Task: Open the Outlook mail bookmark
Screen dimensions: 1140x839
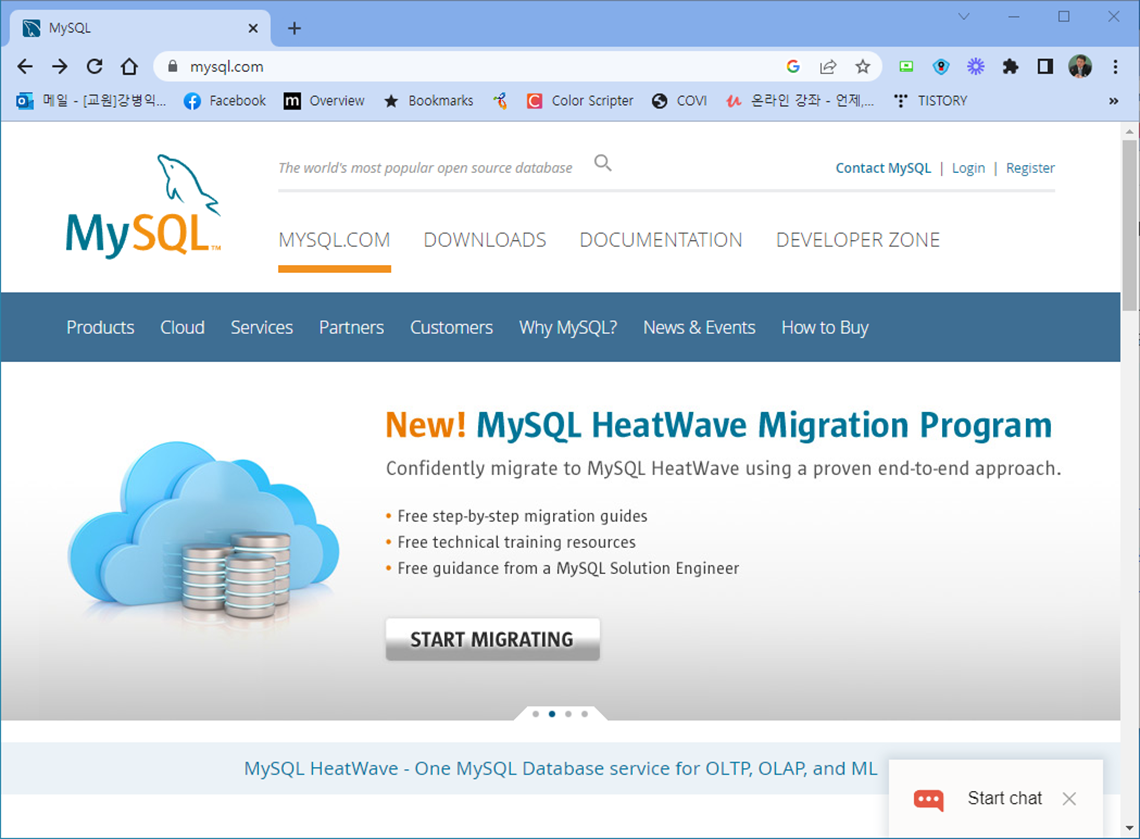Action: coord(91,100)
